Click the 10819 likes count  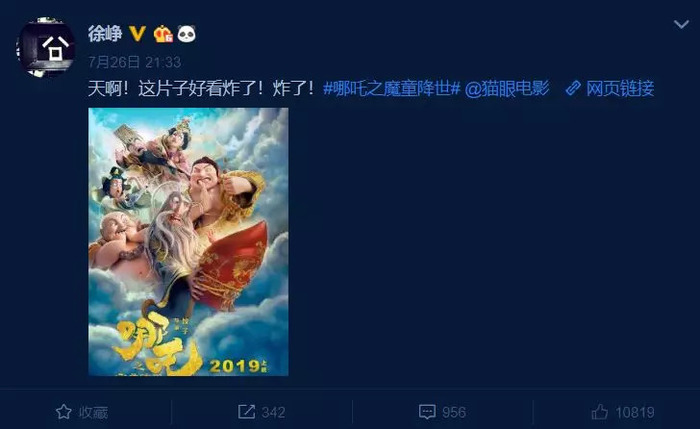coord(635,412)
